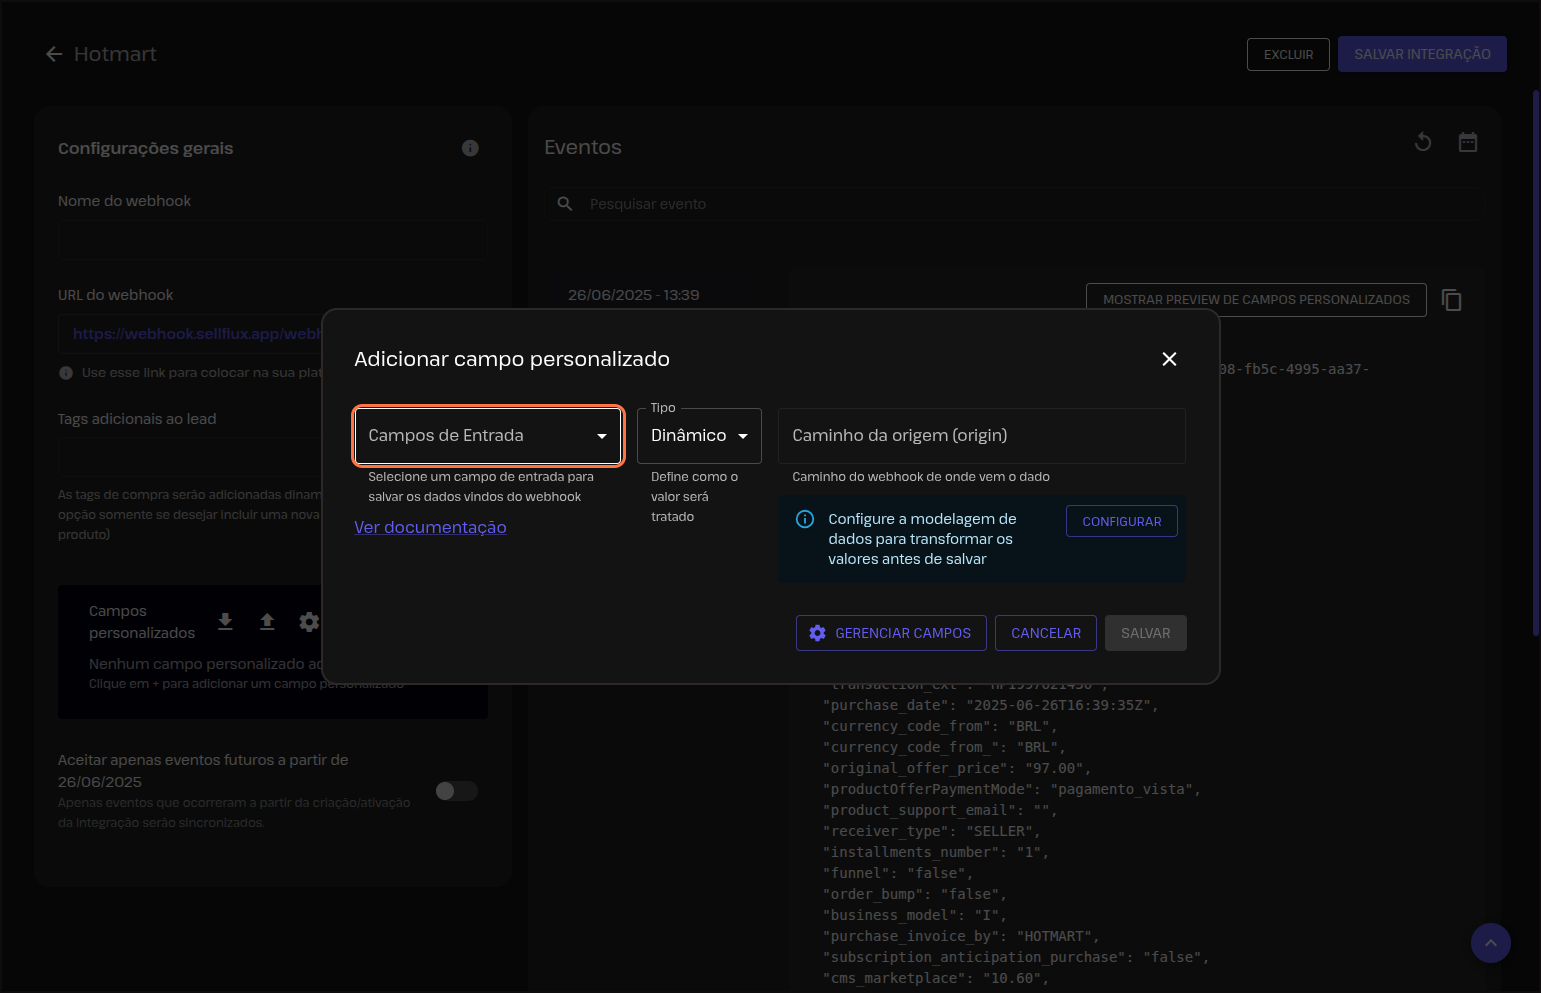
Task: Click the info icon in Configurações gerais
Action: [x=470, y=148]
